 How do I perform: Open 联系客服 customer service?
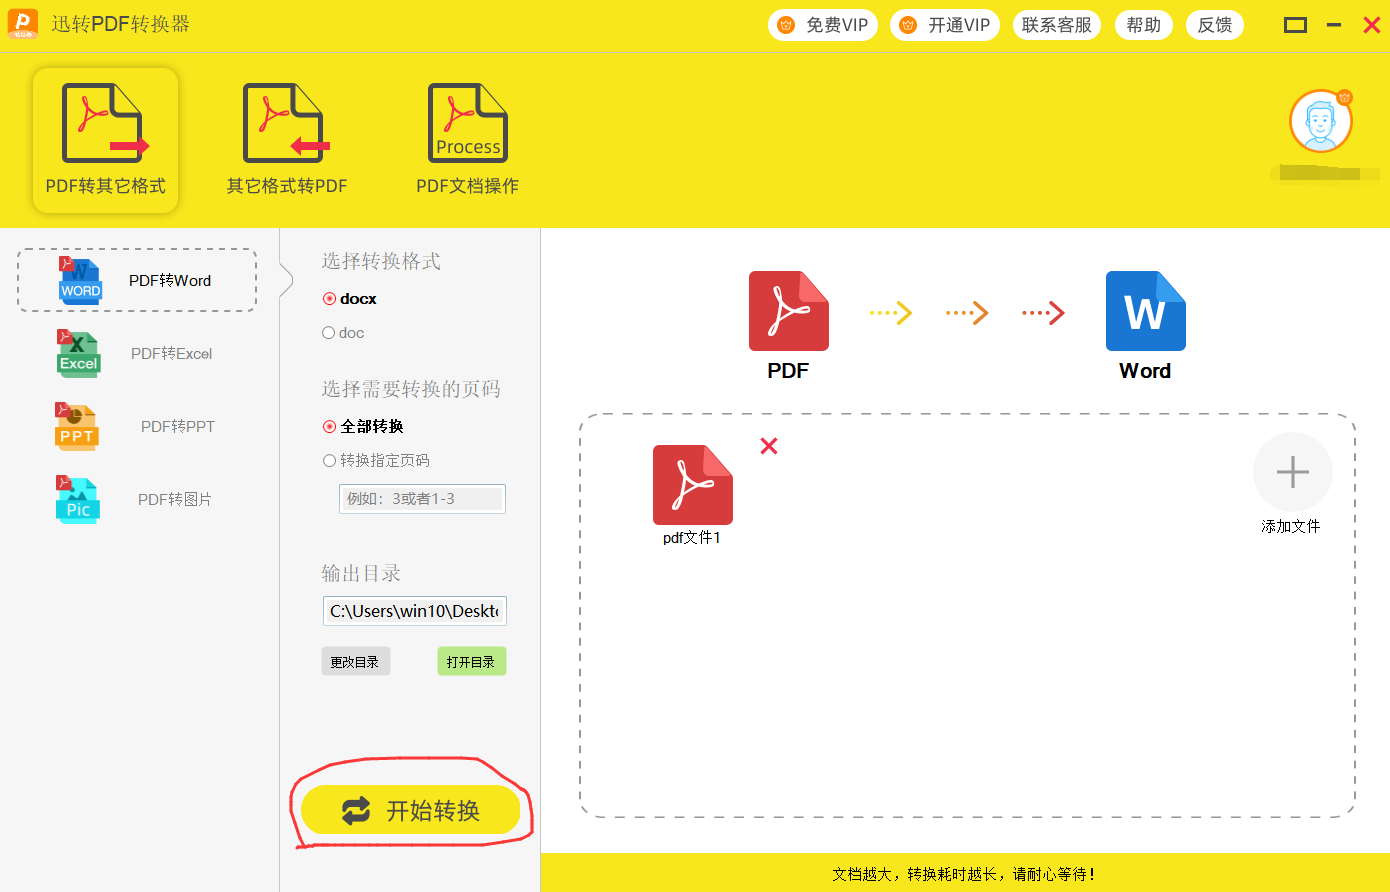tap(1057, 25)
